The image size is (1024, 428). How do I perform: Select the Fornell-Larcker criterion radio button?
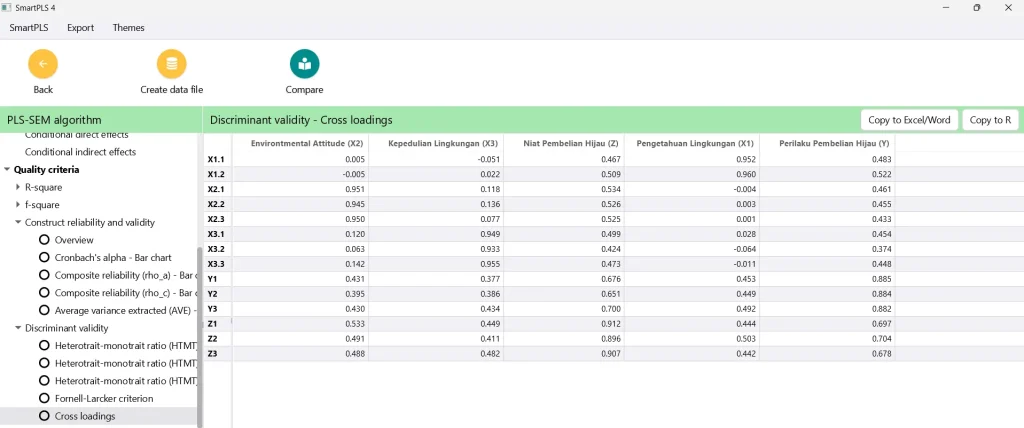[44, 398]
